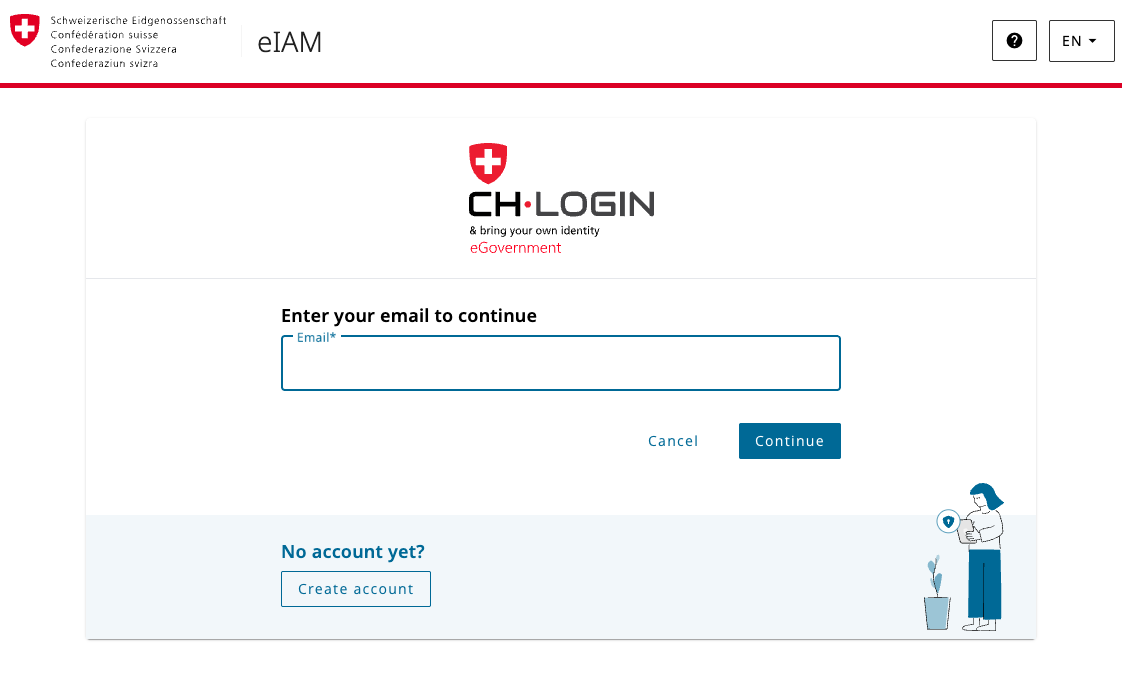Expand the language selector menu

point(1081,40)
